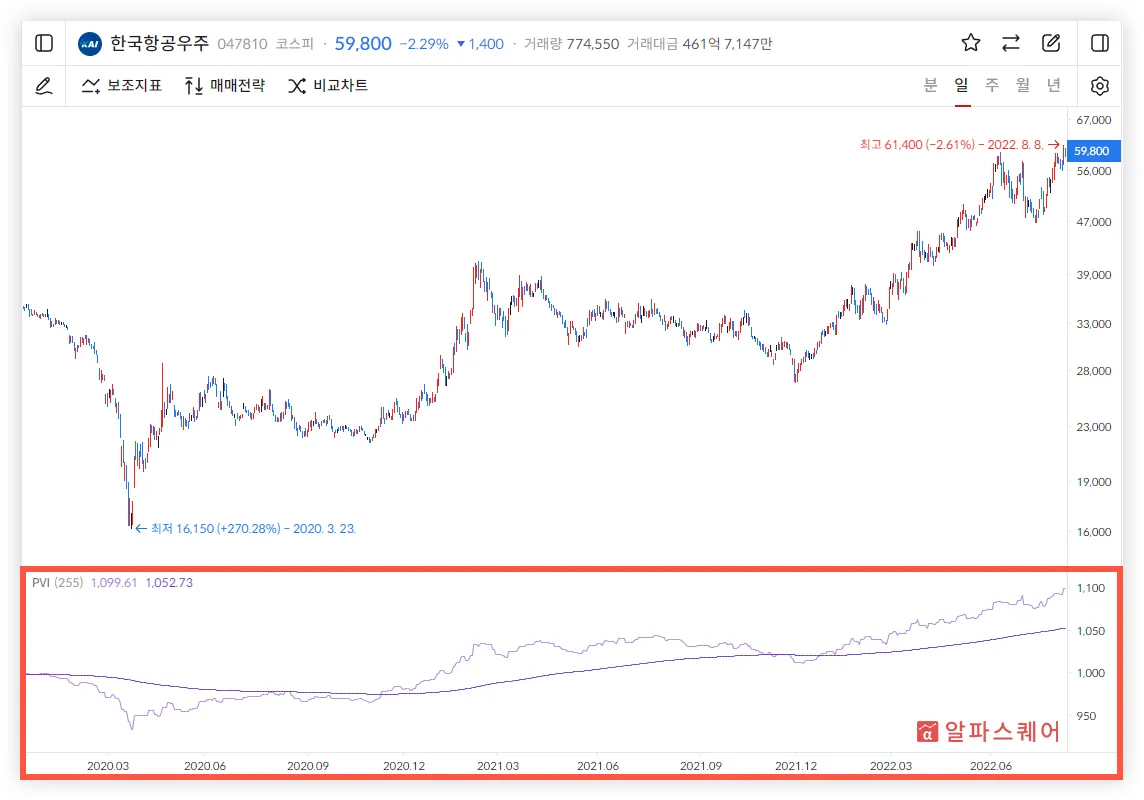The height and width of the screenshot is (800, 1144).
Task: Toggle the left sidebar panel icon
Action: [44, 43]
